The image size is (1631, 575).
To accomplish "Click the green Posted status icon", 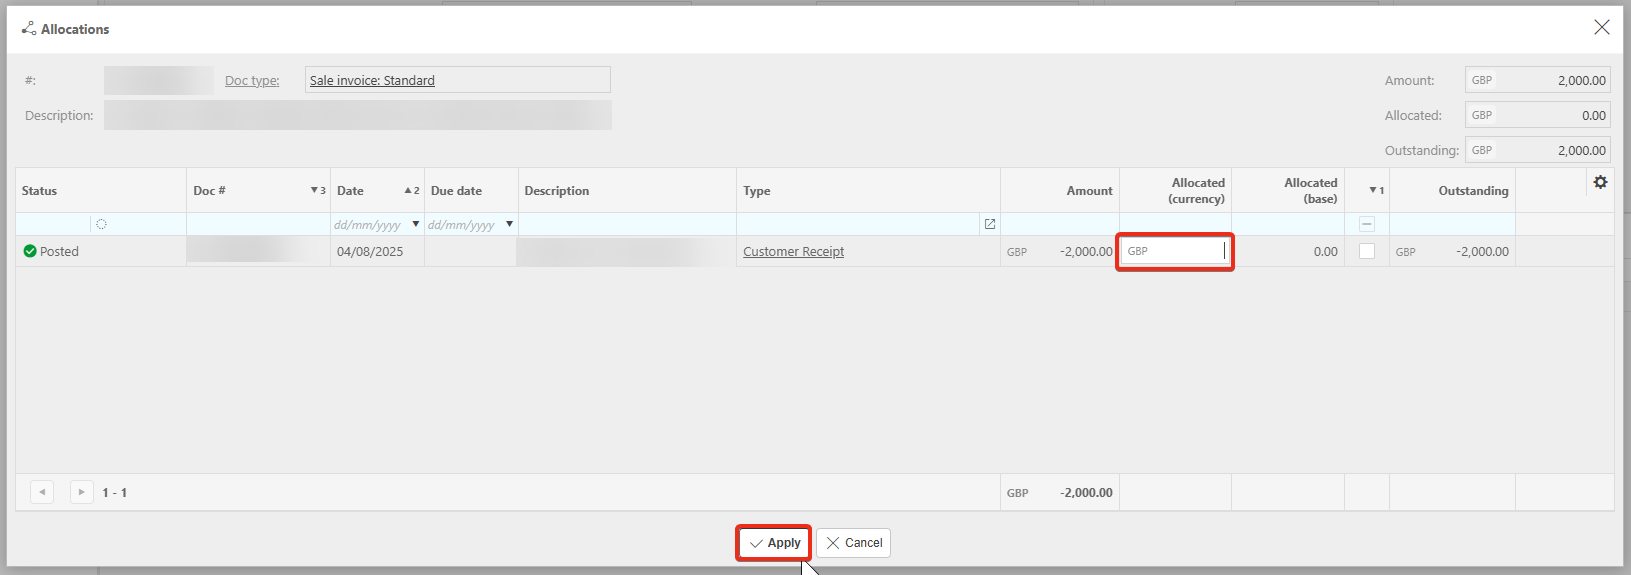I will pos(30,251).
